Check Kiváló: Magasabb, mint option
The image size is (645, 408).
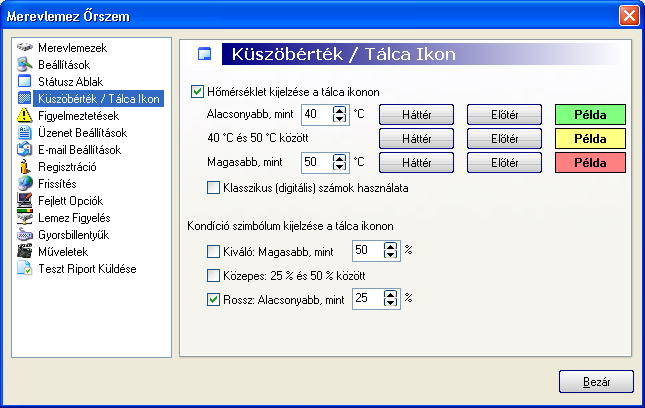coord(213,251)
